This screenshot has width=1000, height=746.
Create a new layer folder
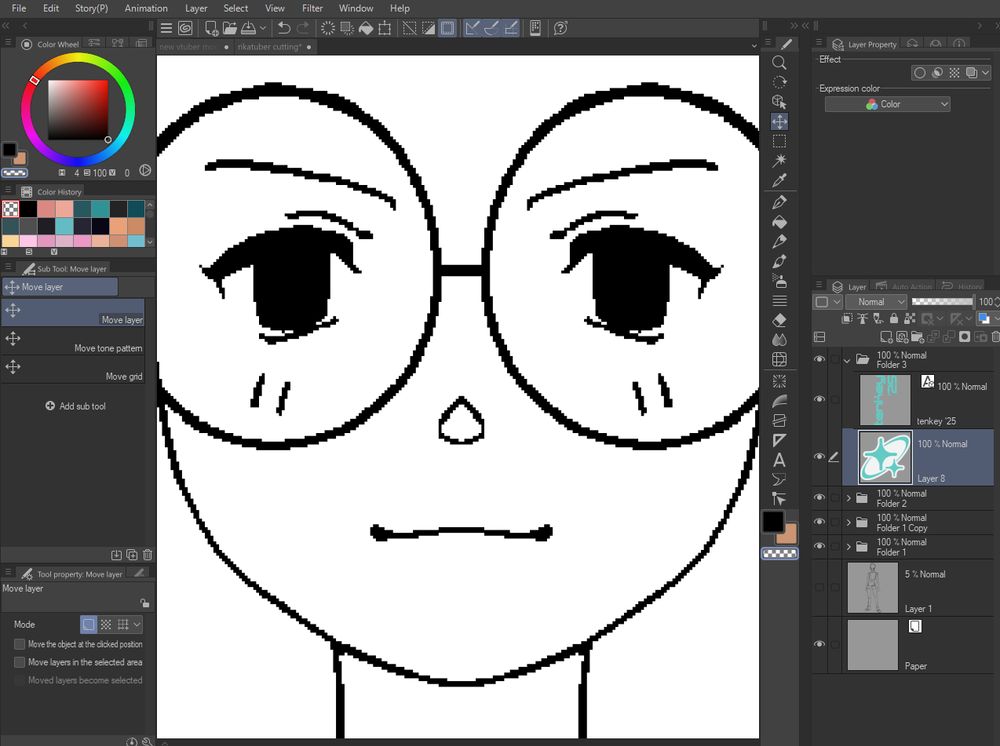917,337
